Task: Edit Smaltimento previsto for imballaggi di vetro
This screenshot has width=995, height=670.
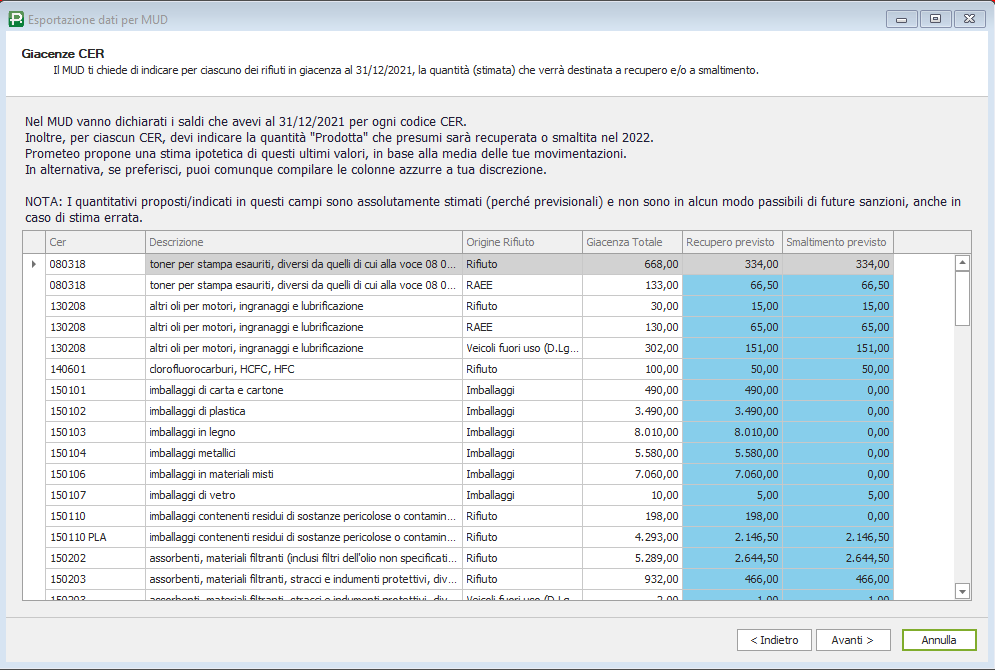Action: [836, 495]
